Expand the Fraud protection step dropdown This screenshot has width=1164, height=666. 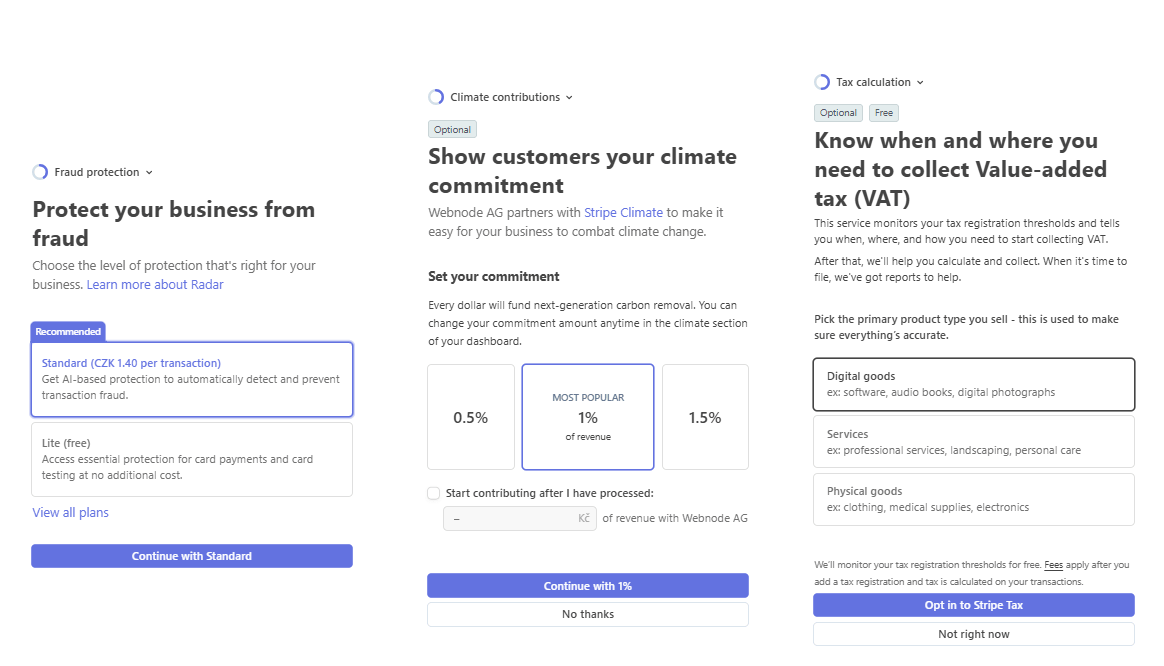[x=149, y=172]
